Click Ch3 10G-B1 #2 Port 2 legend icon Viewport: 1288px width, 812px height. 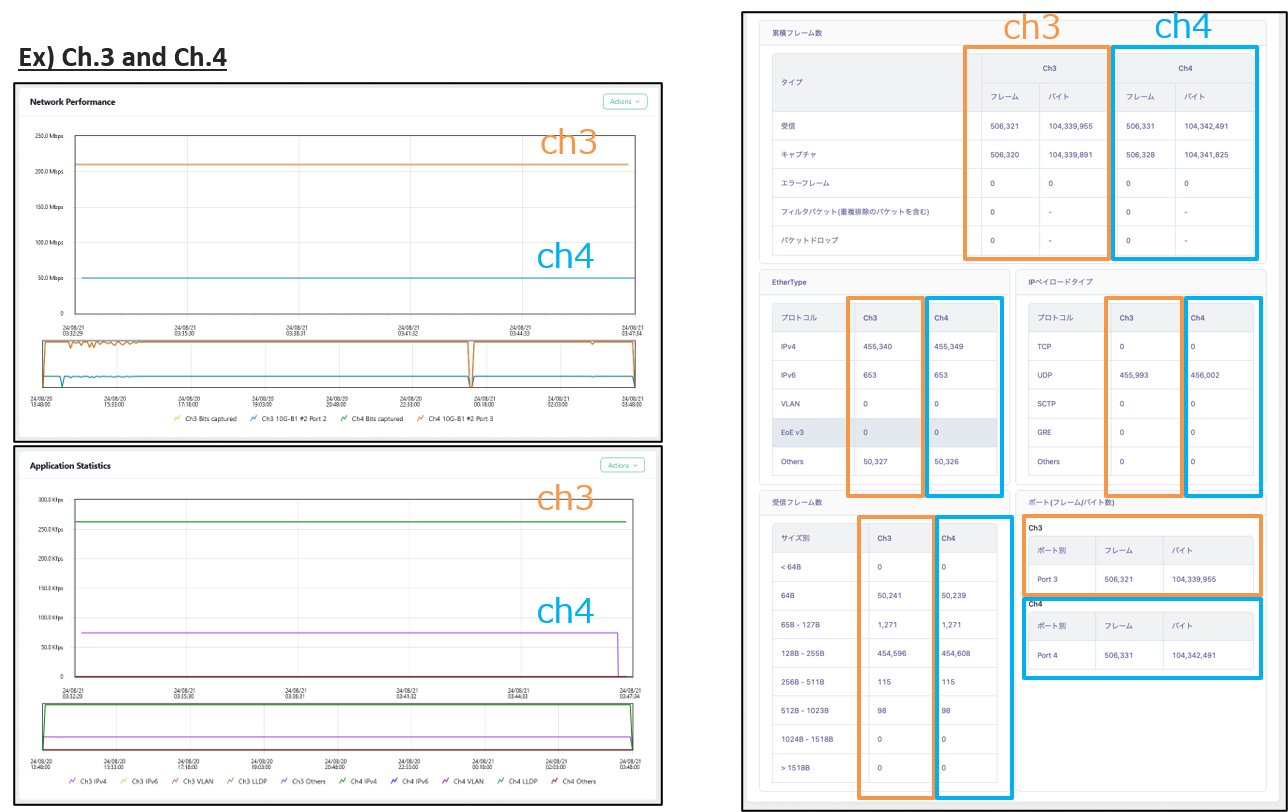(254, 419)
